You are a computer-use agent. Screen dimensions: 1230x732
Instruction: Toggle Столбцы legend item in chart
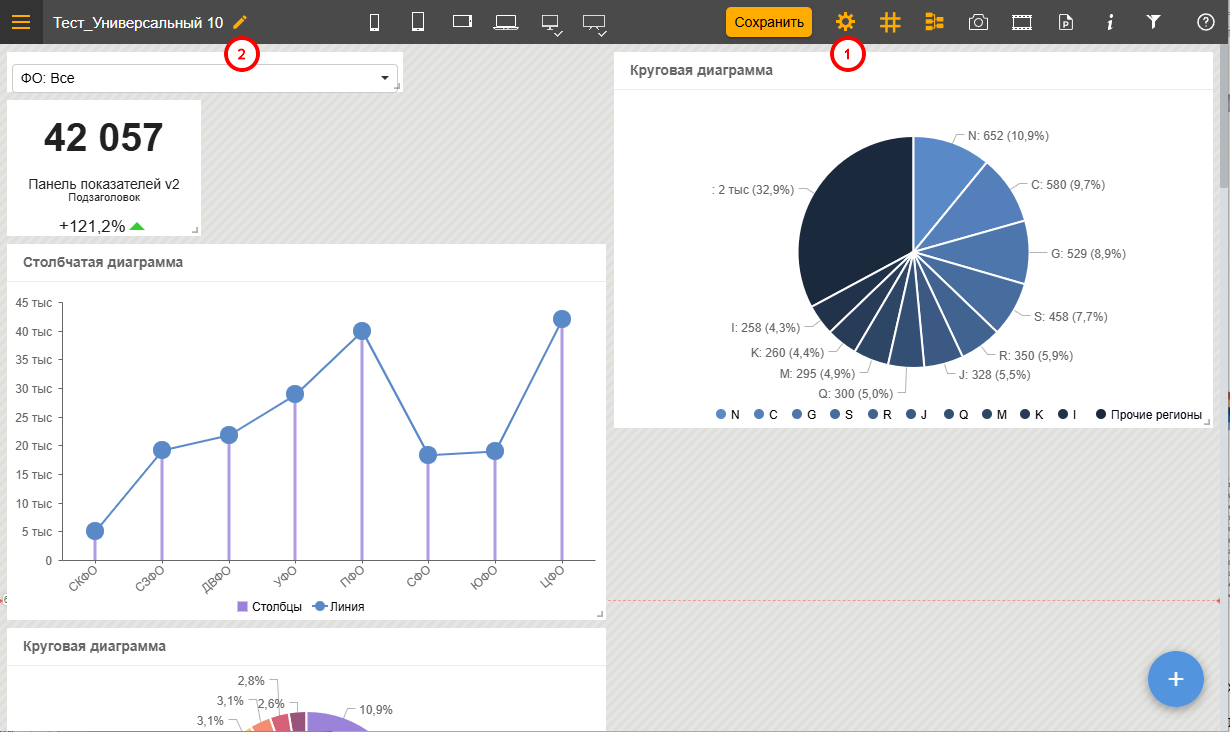(x=269, y=606)
